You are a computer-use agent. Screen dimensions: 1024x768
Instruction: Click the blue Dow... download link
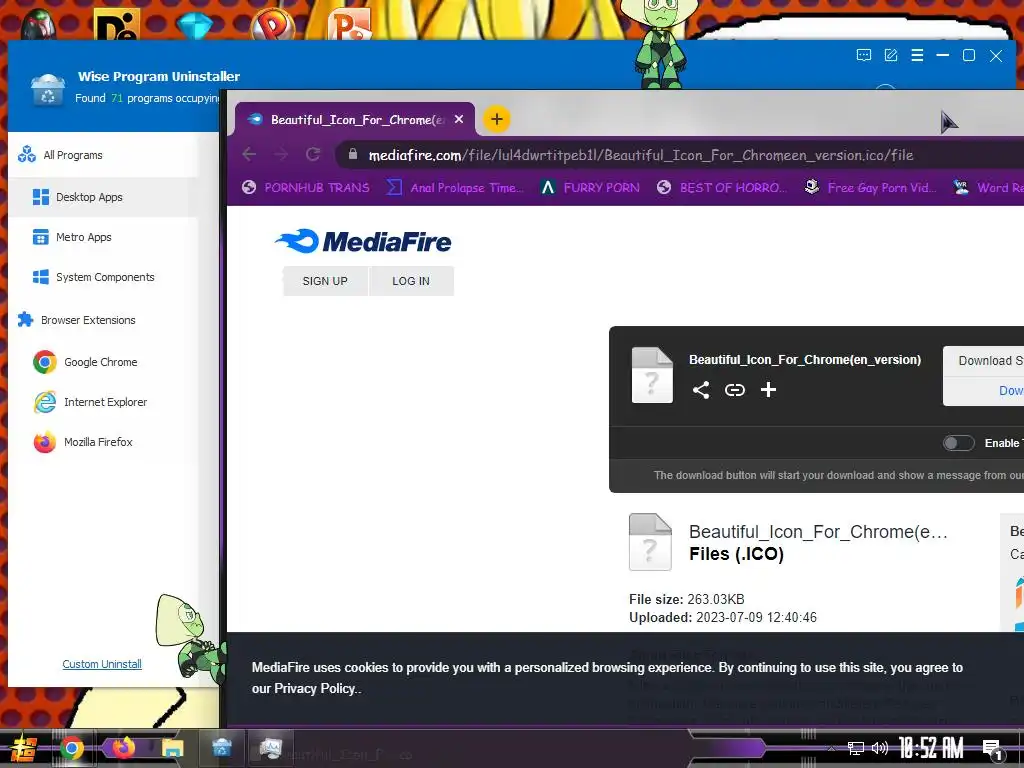click(1011, 391)
